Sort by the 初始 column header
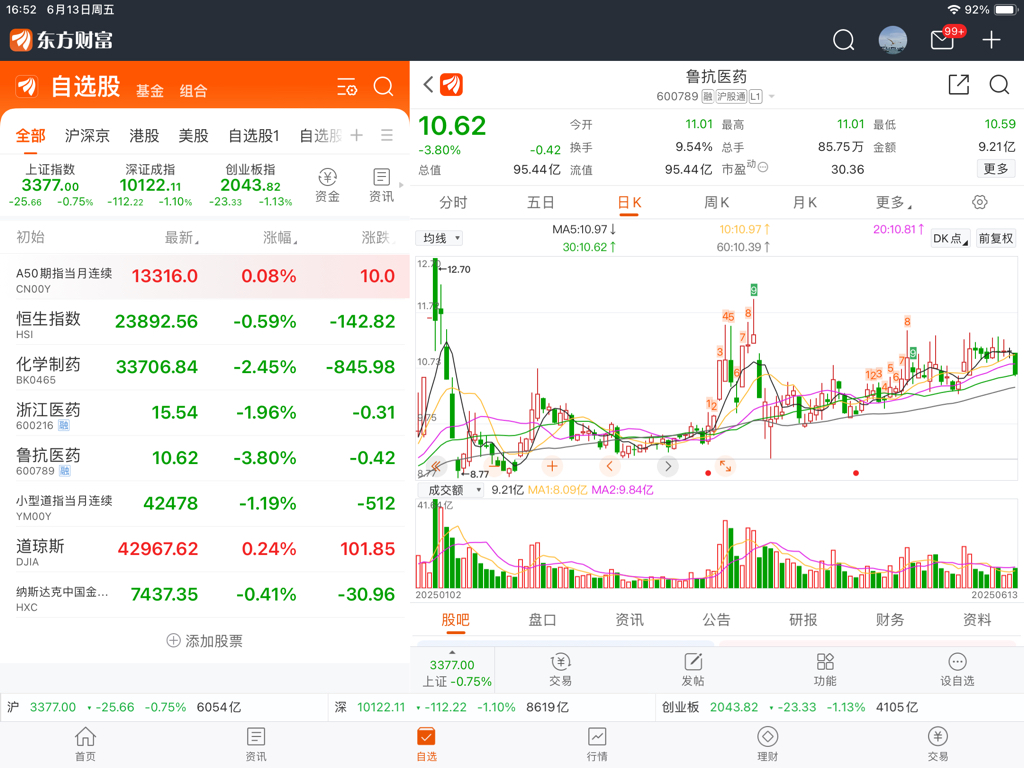This screenshot has height=768, width=1024. point(30,237)
